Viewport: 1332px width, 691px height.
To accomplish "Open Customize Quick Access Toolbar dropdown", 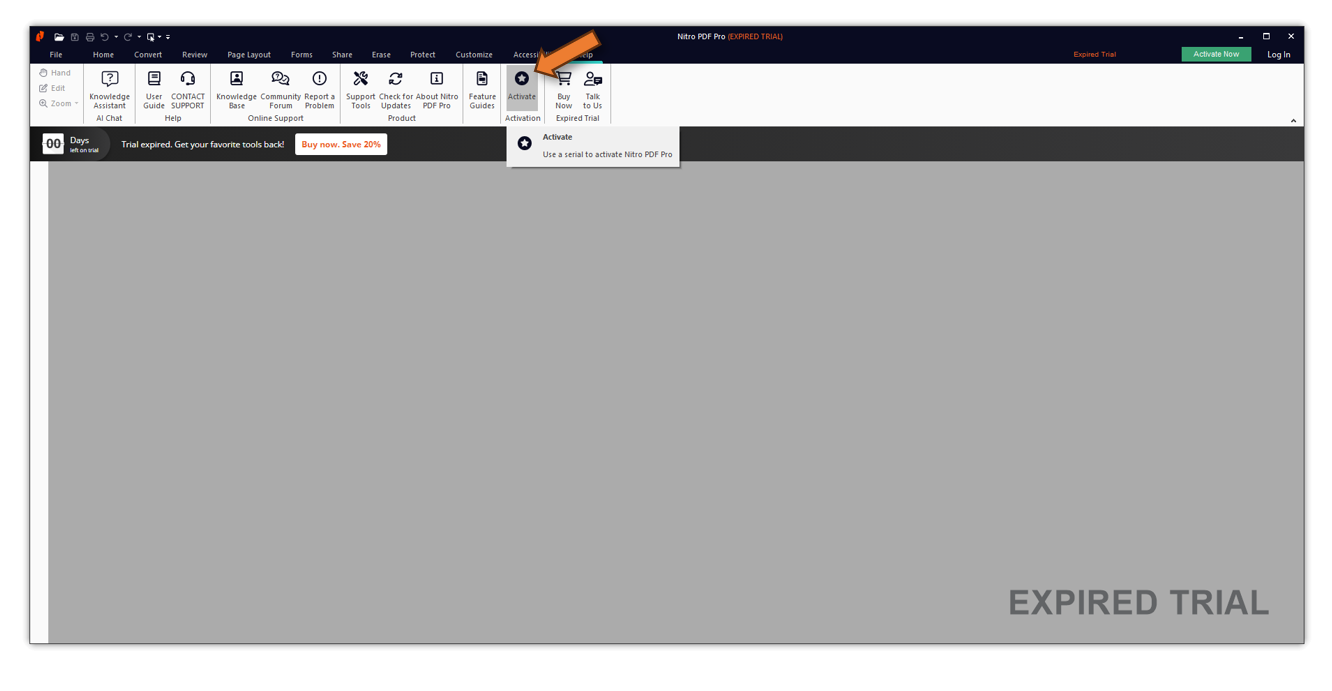I will click(168, 37).
